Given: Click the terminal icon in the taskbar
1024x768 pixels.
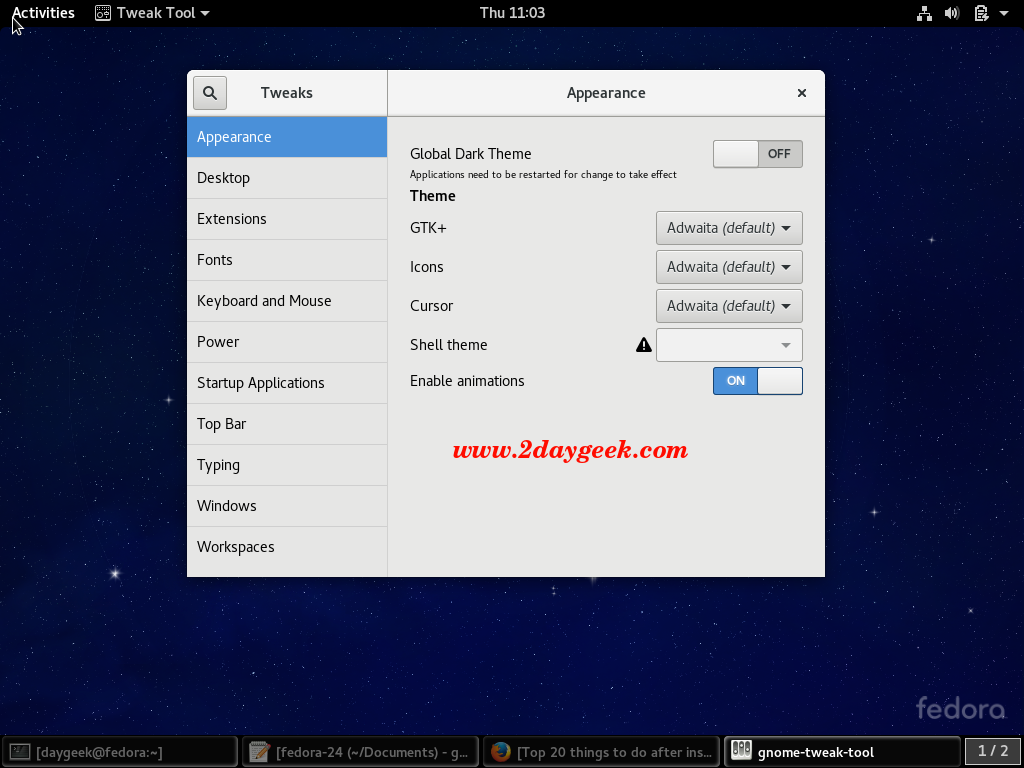Looking at the screenshot, I should [20, 752].
